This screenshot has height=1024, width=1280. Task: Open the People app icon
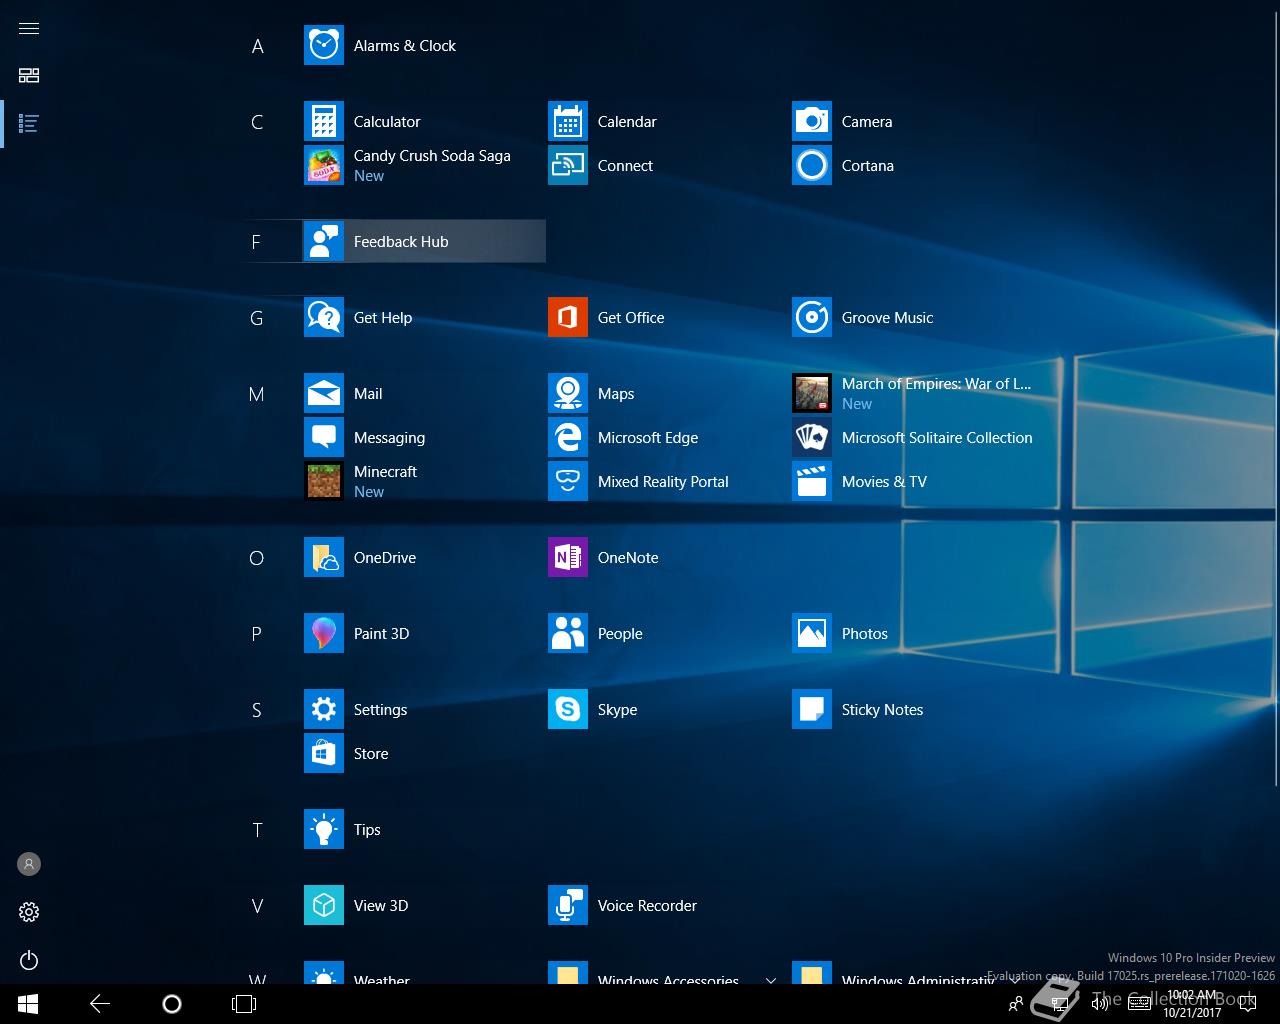[568, 634]
